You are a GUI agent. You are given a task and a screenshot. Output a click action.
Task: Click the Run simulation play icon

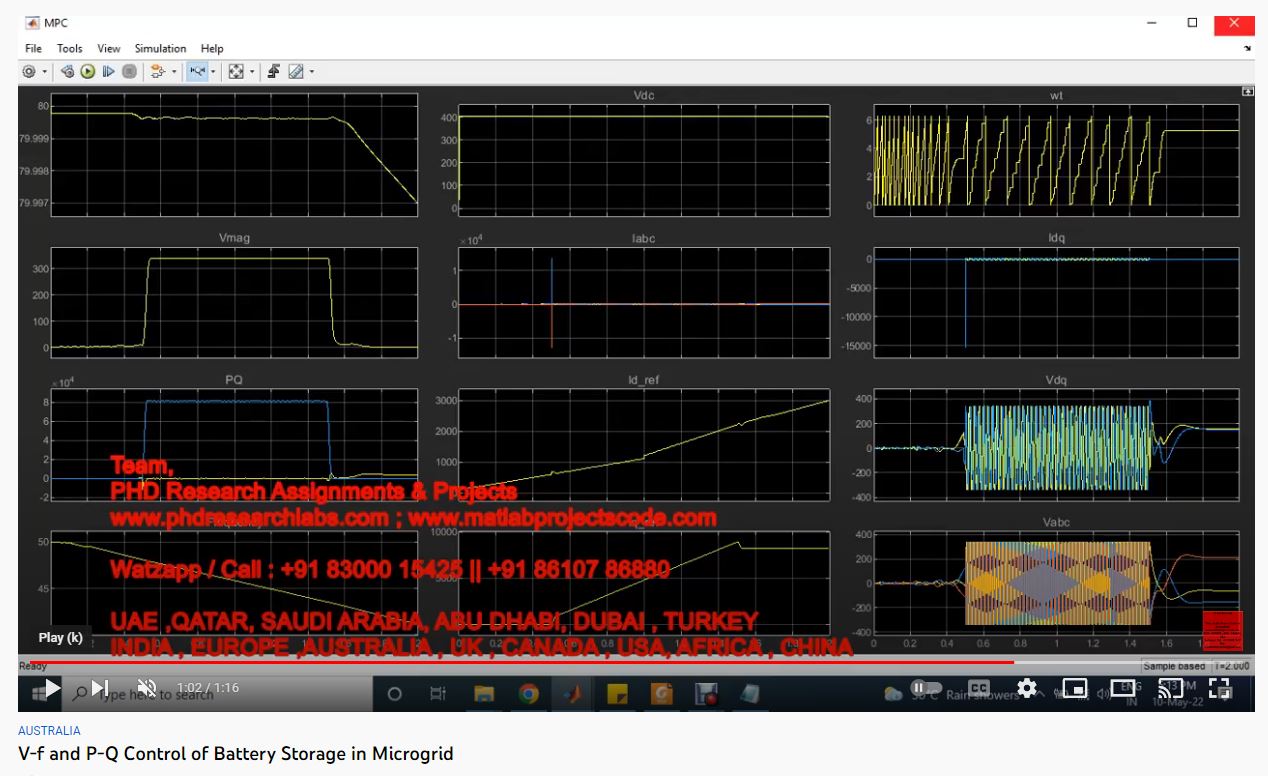(88, 72)
